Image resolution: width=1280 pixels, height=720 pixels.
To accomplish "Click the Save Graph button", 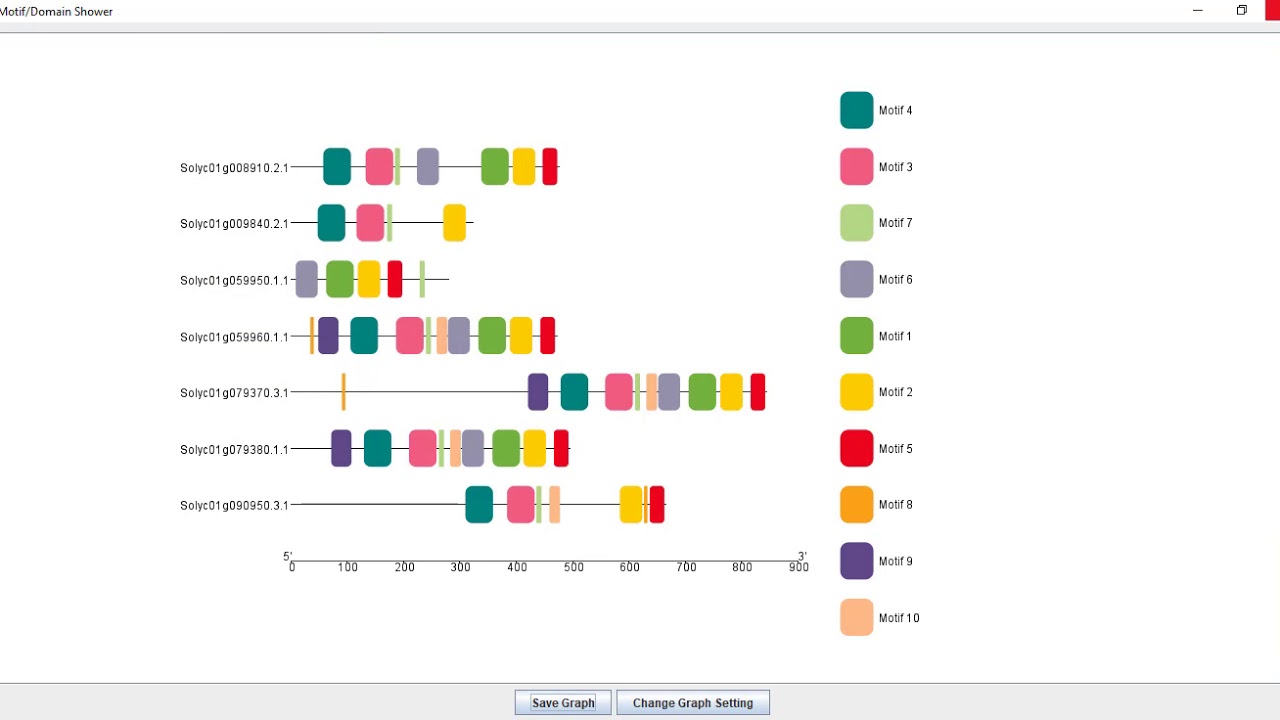I will click(563, 703).
